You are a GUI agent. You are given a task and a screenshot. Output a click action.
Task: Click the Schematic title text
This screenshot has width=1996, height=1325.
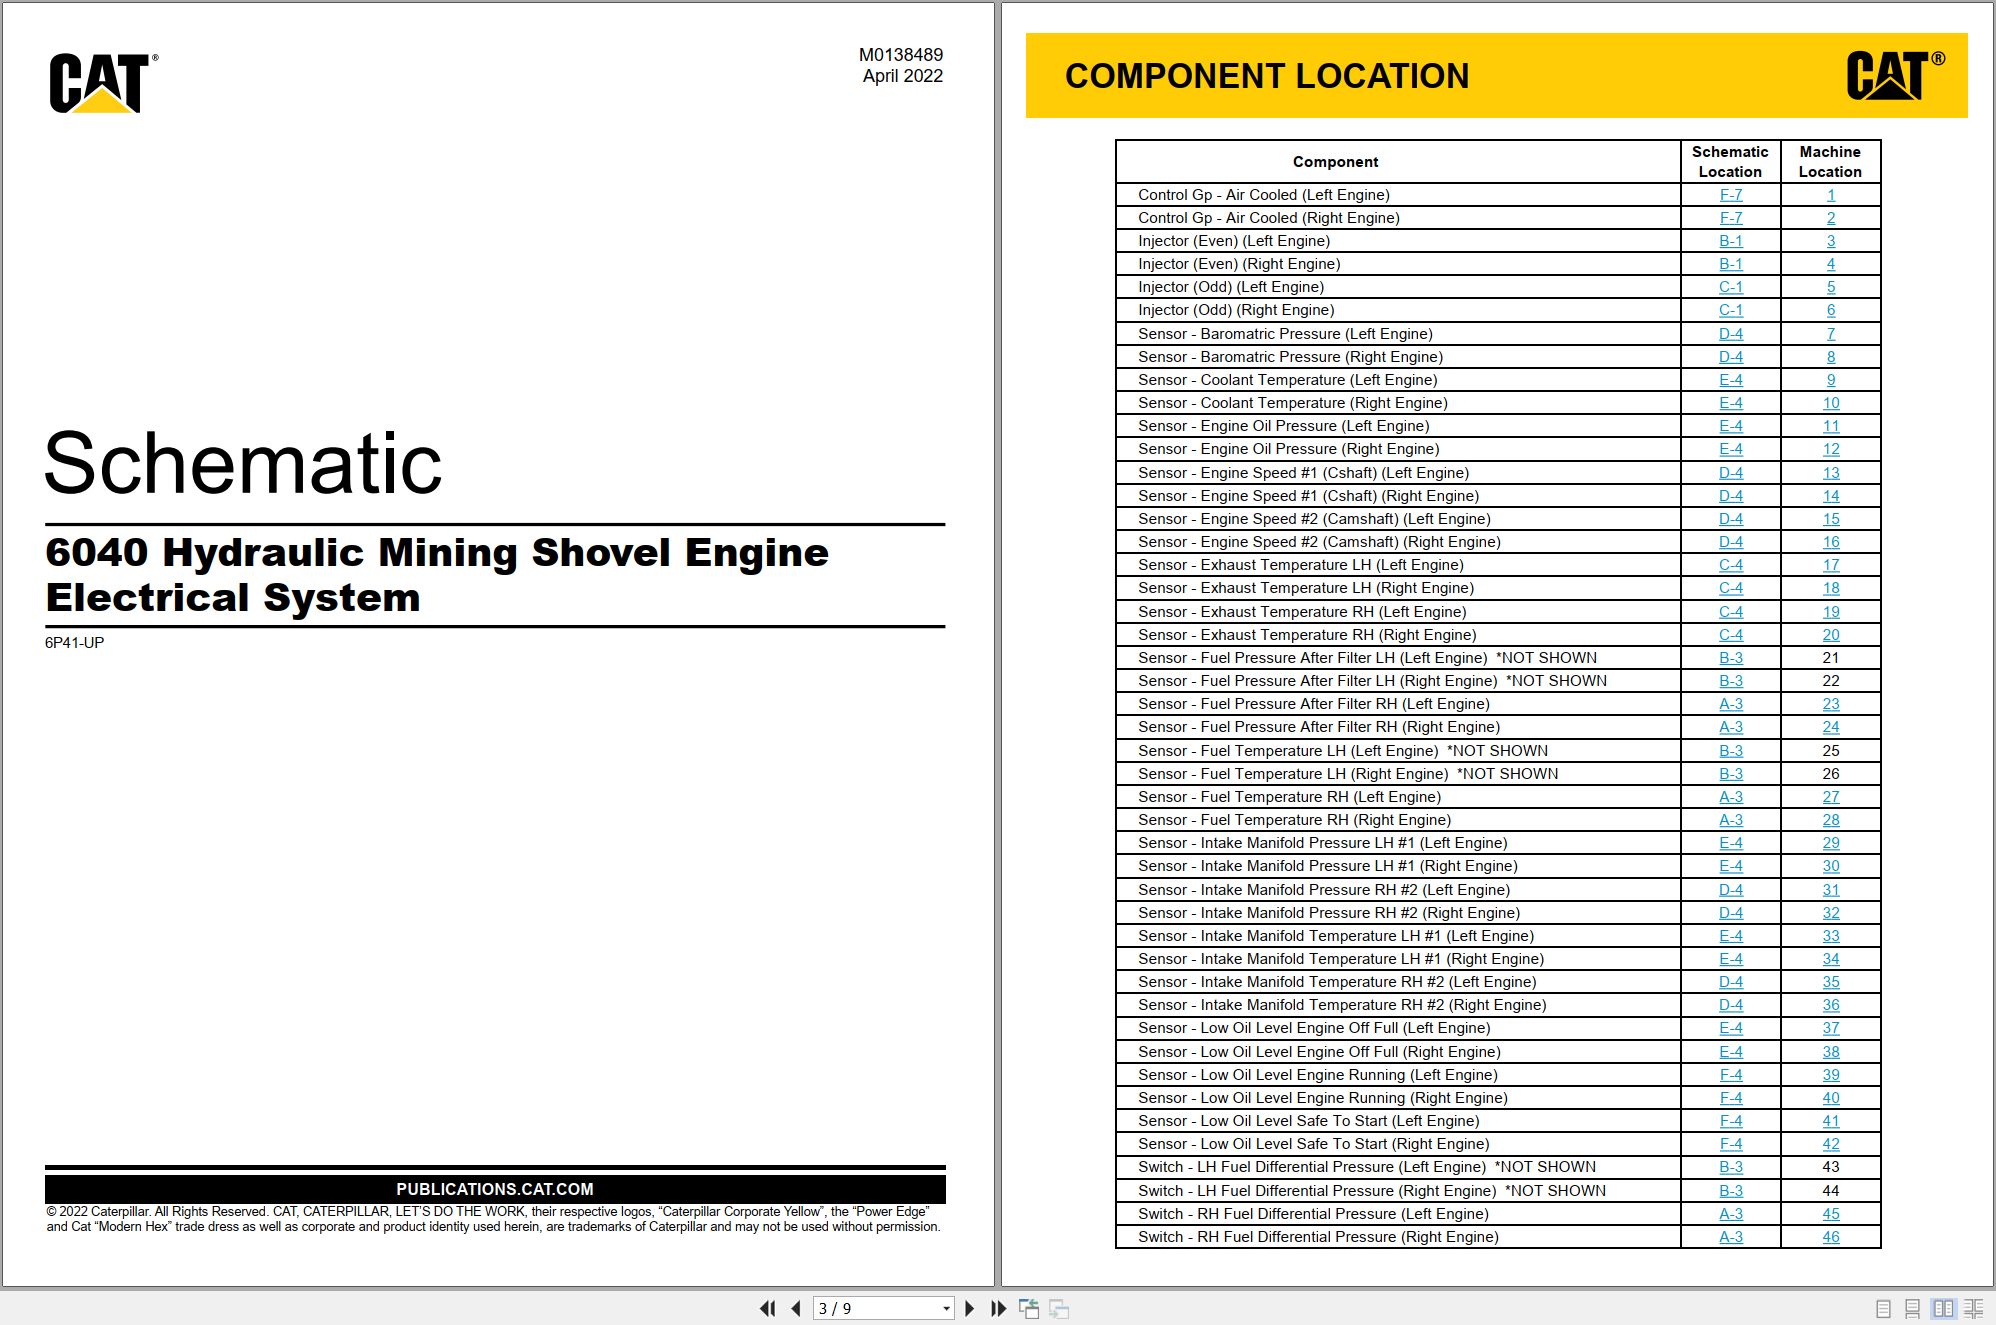[243, 463]
